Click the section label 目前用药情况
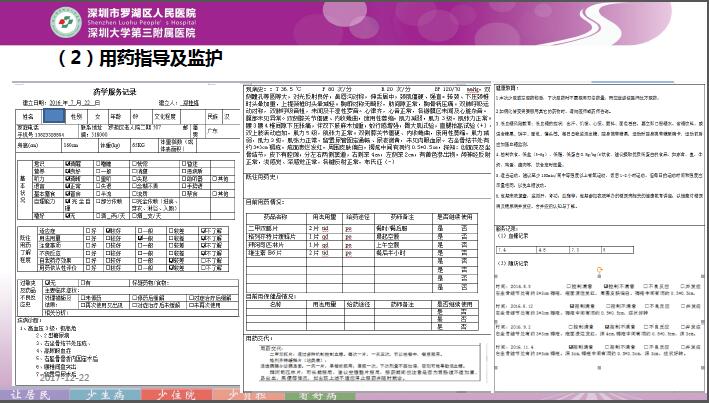This screenshot has width=709, height=403. [265, 202]
